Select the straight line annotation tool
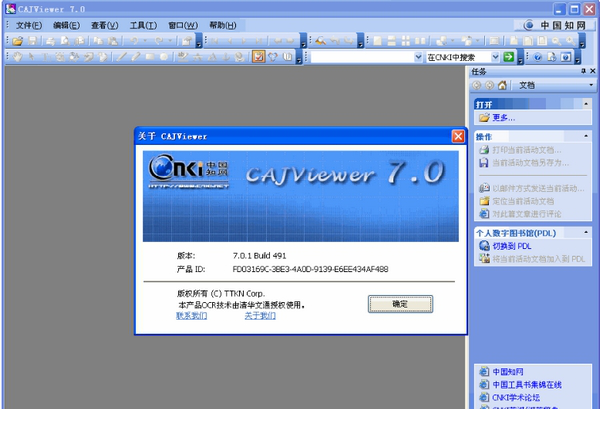The width and height of the screenshot is (600, 425). click(121, 57)
